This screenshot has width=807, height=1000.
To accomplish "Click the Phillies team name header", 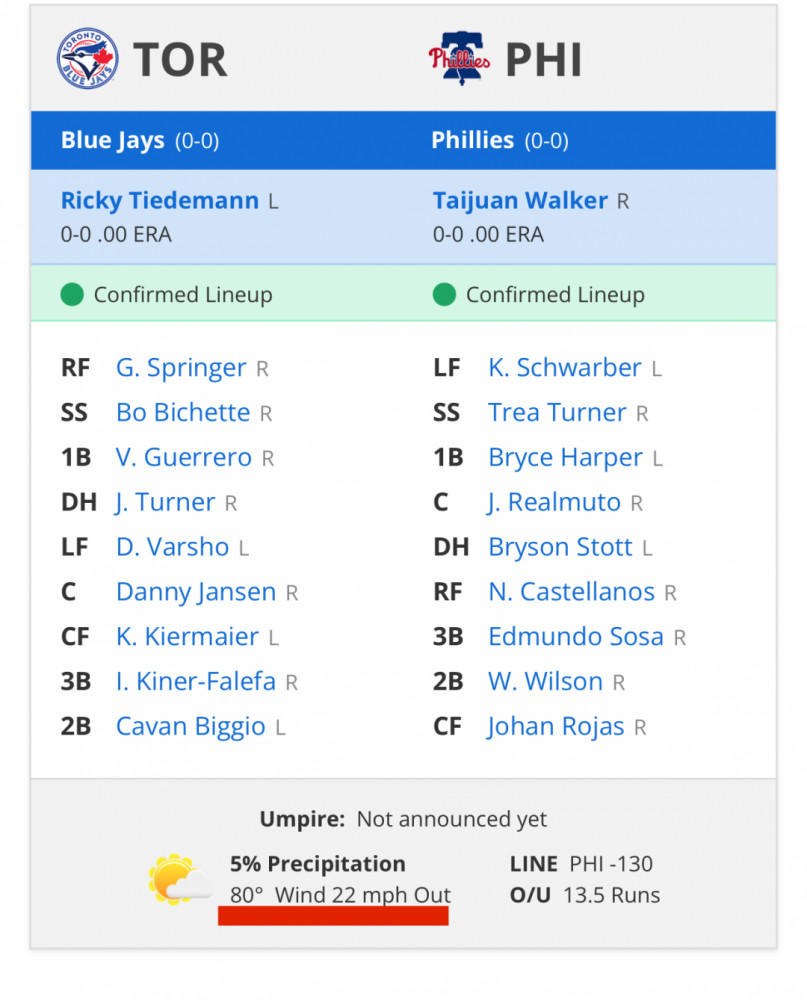I will pos(473,140).
